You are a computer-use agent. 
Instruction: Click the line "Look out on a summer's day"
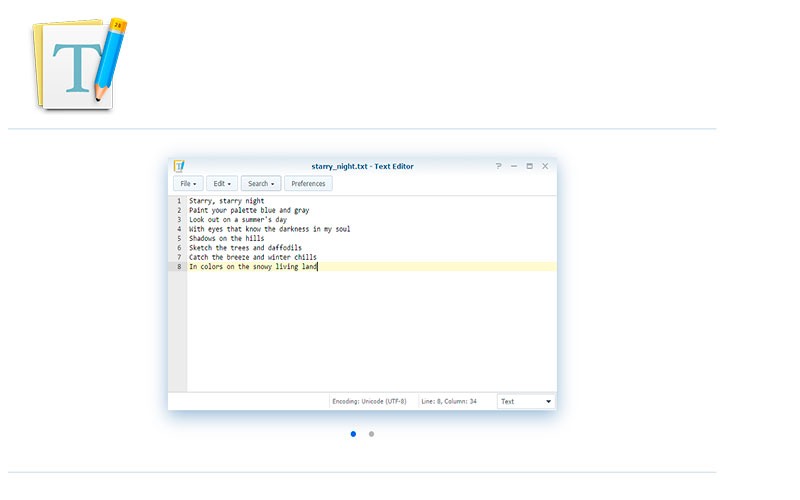click(x=238, y=219)
